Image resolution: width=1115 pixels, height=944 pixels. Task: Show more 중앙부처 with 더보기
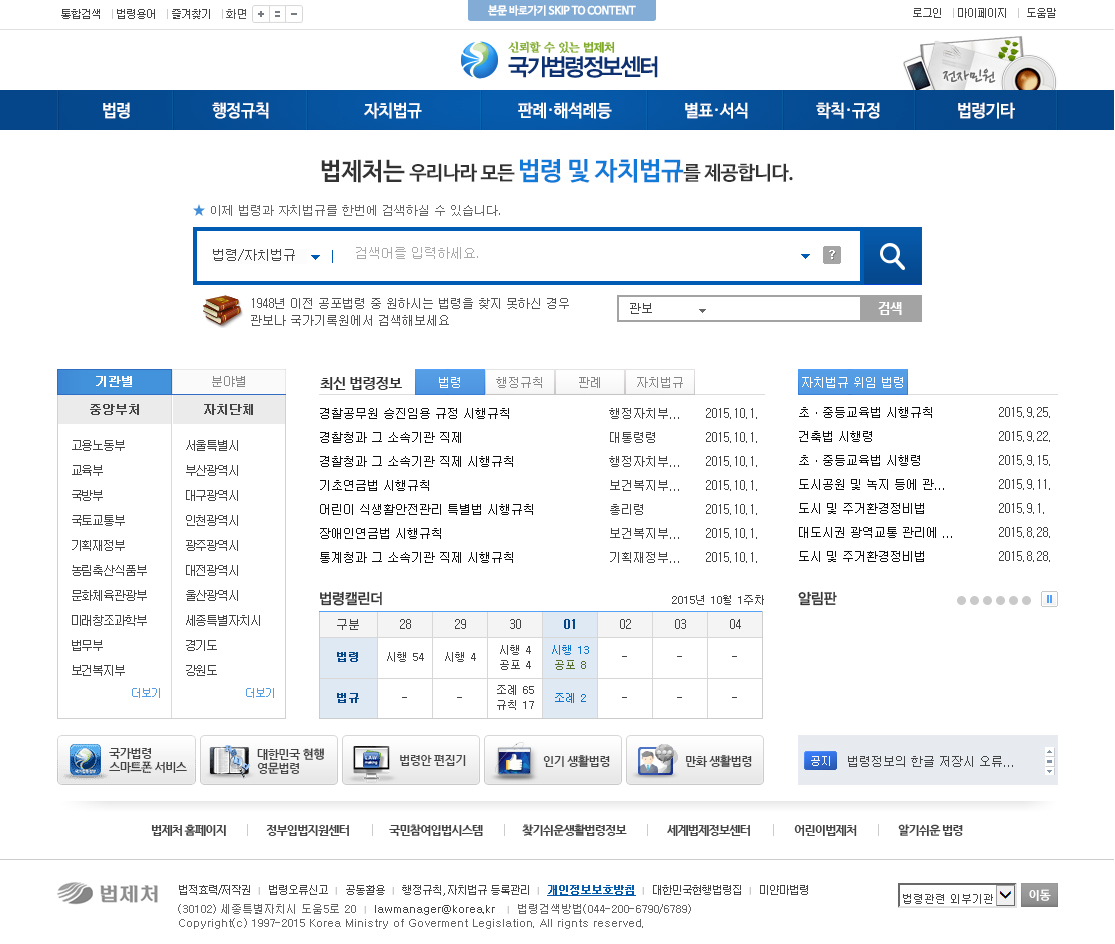point(146,692)
